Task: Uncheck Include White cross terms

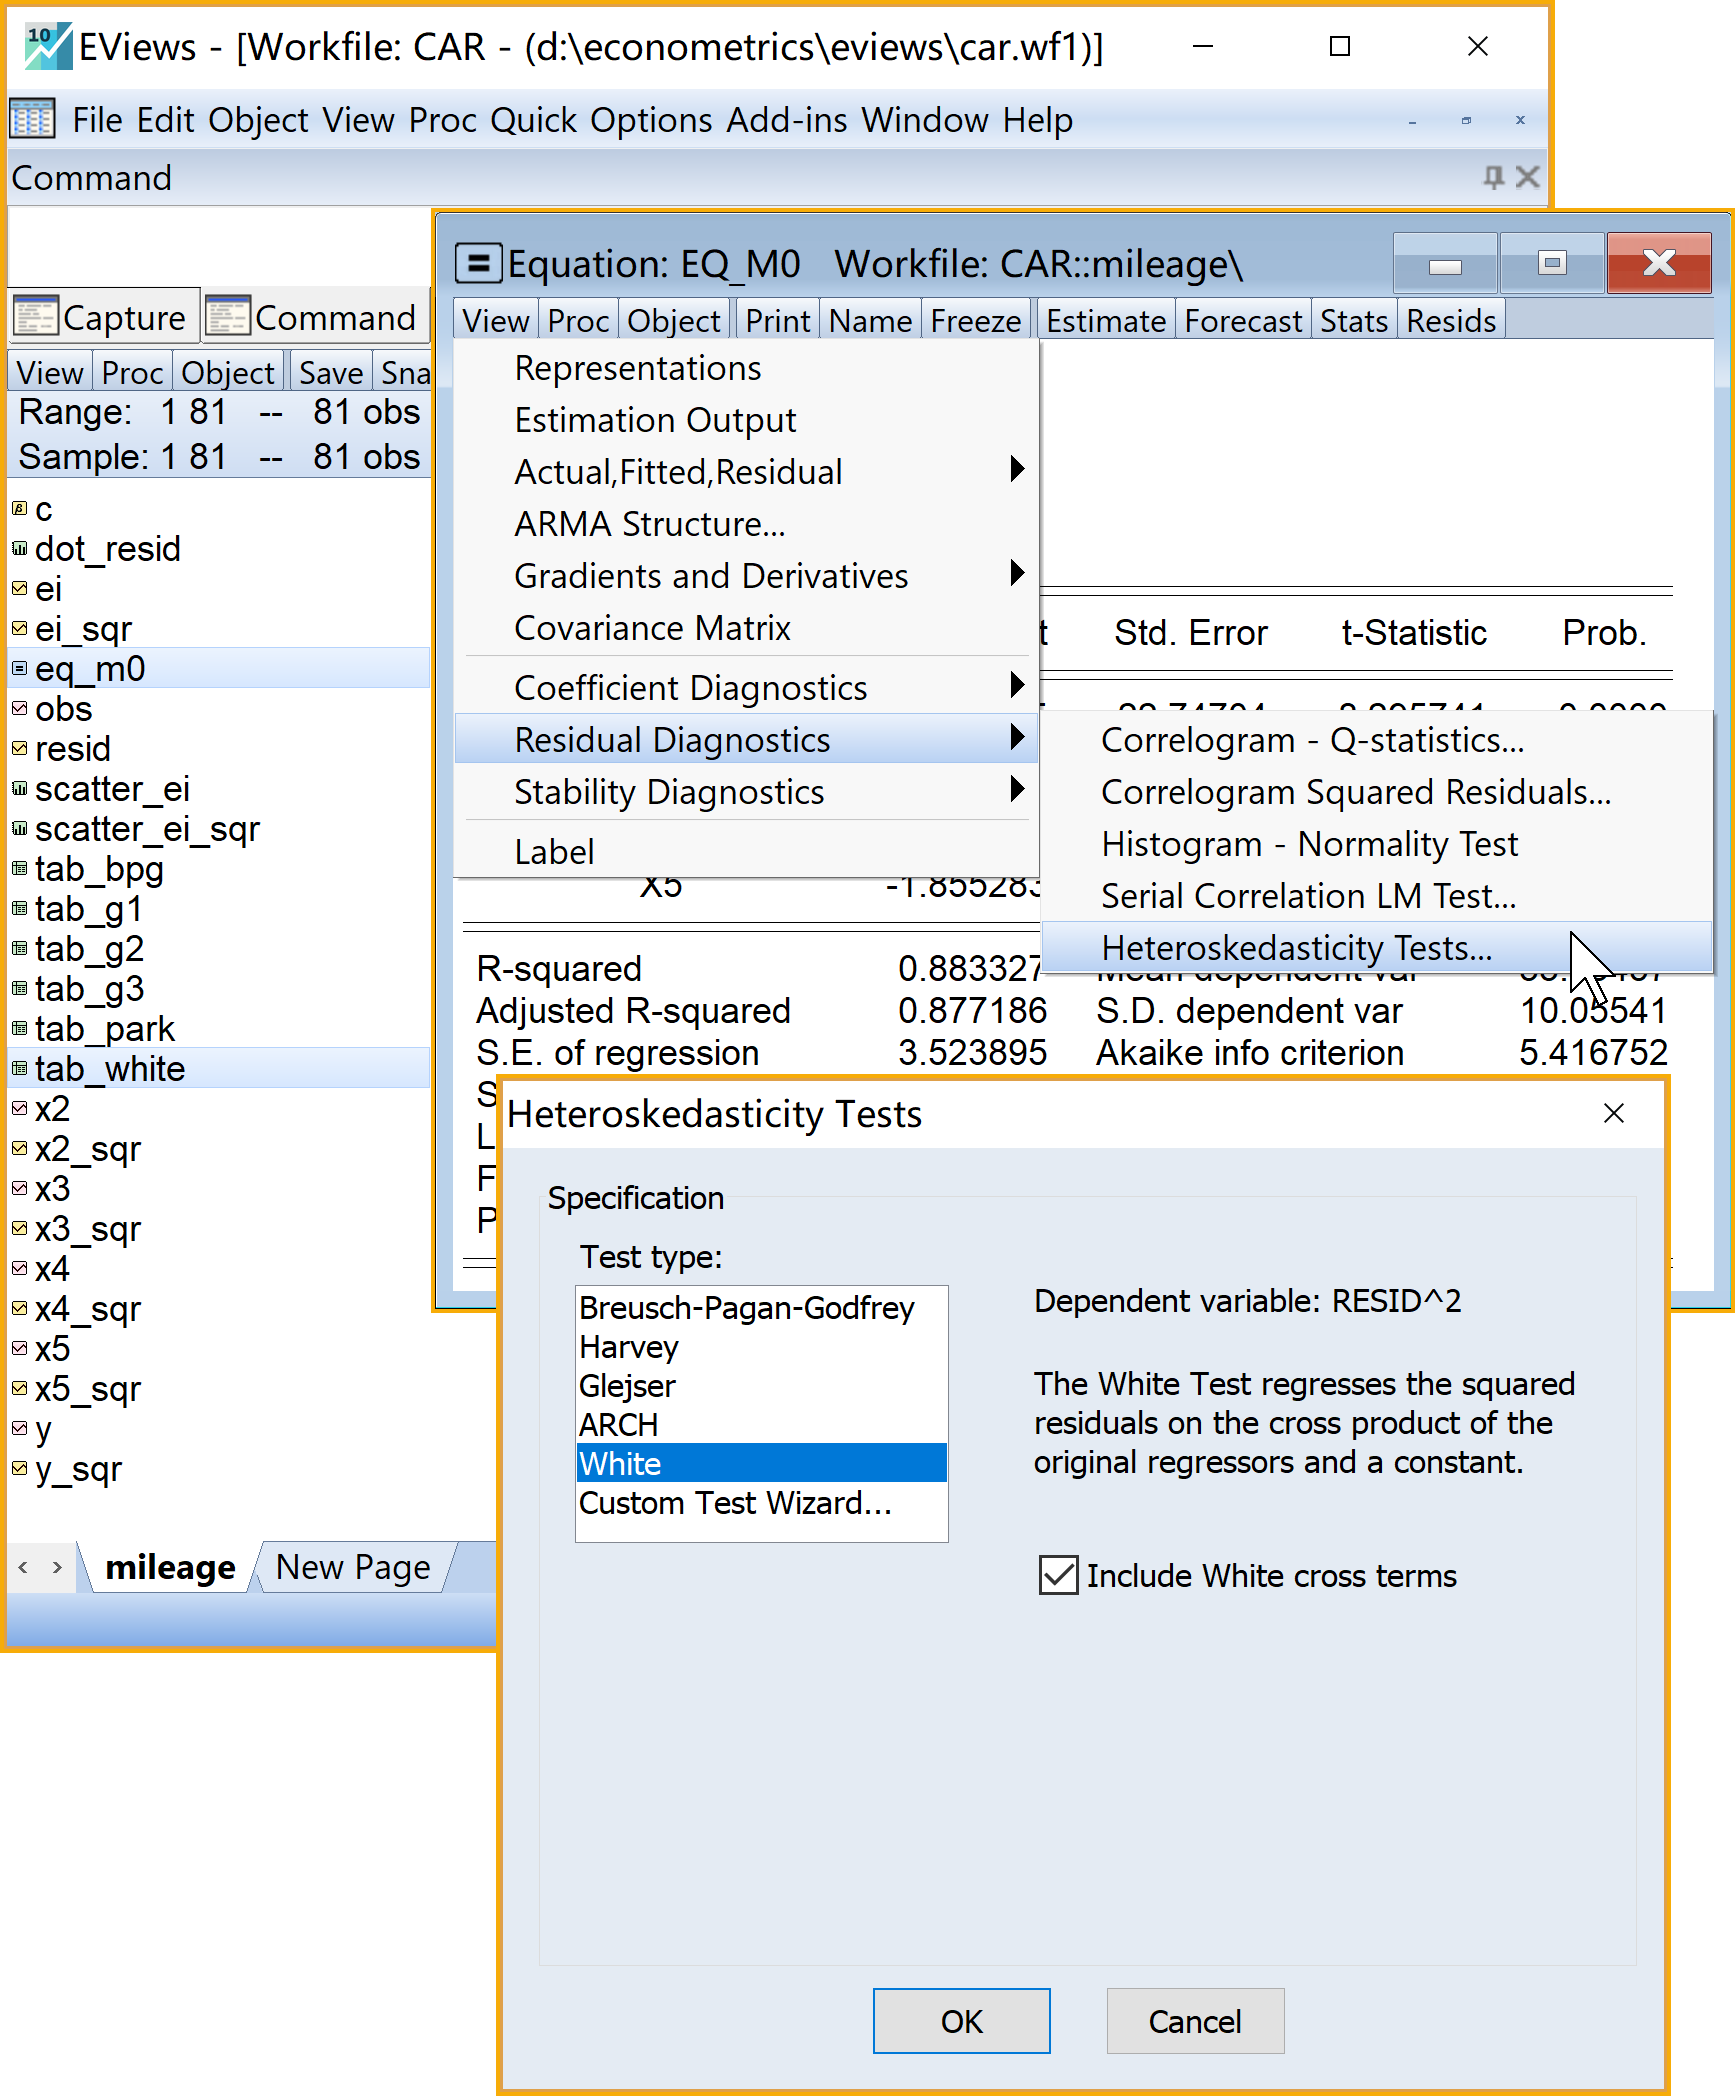Action: coord(1058,1575)
